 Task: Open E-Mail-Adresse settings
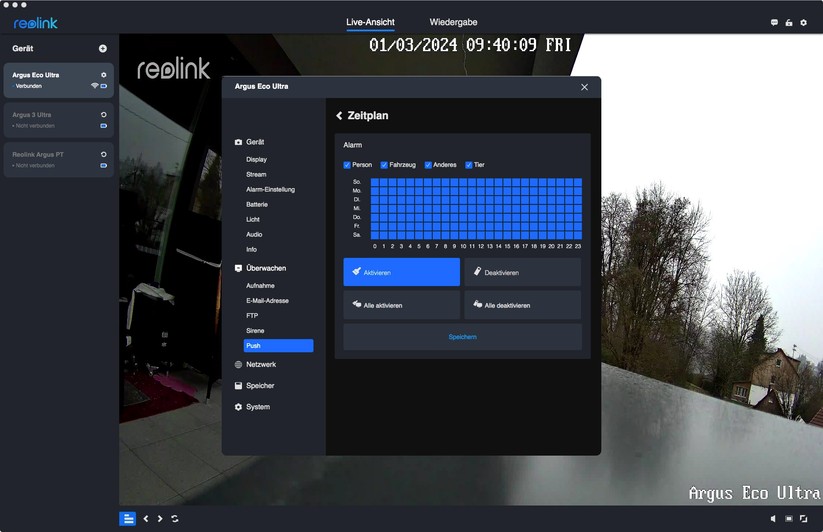click(267, 301)
